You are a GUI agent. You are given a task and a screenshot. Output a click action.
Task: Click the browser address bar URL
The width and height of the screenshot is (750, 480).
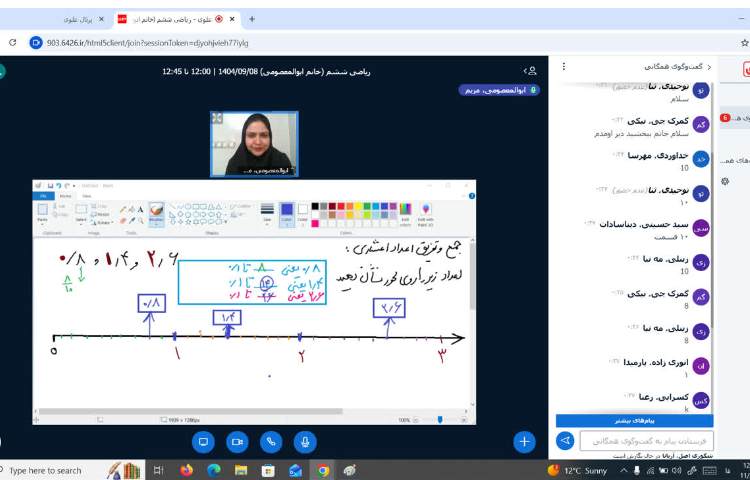148,43
